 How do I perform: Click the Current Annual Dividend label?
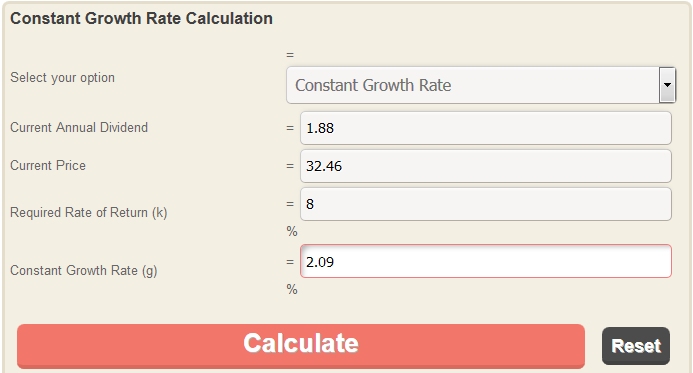pos(79,127)
